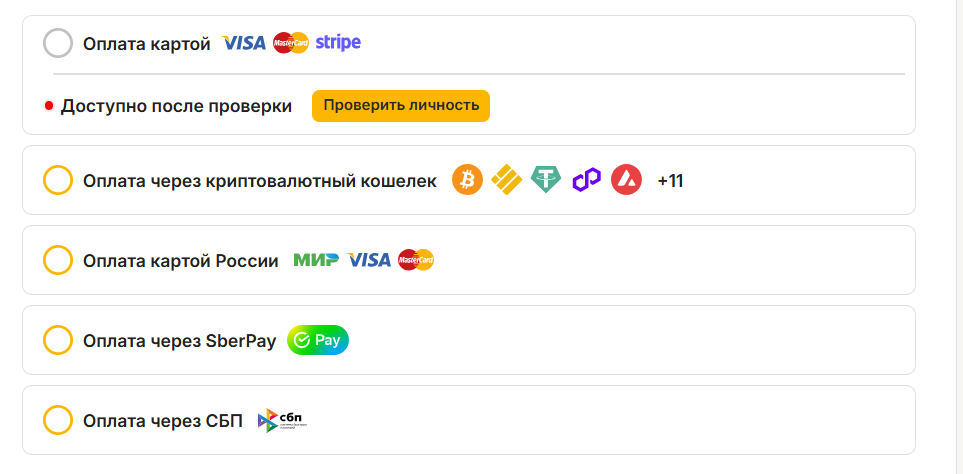Click the Avalanche red icon

(x=626, y=180)
